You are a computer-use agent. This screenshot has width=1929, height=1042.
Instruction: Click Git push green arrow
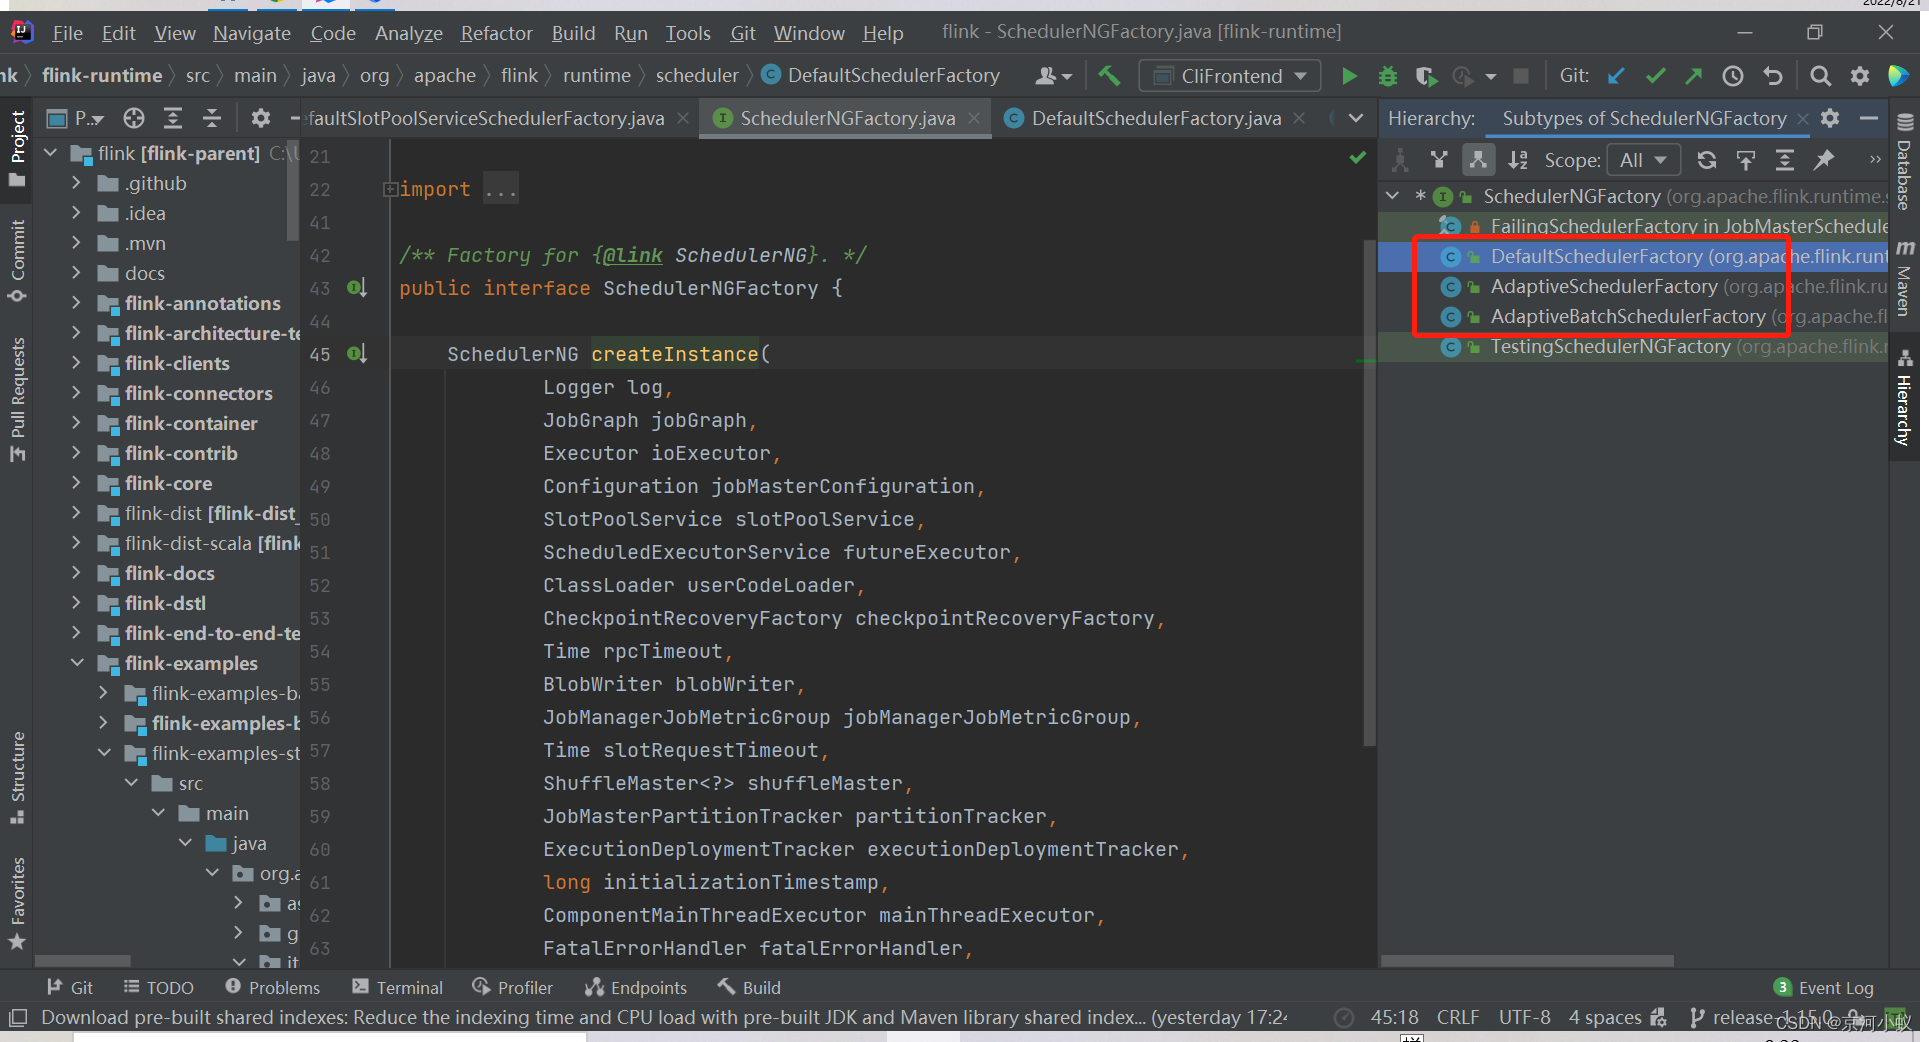(1694, 76)
